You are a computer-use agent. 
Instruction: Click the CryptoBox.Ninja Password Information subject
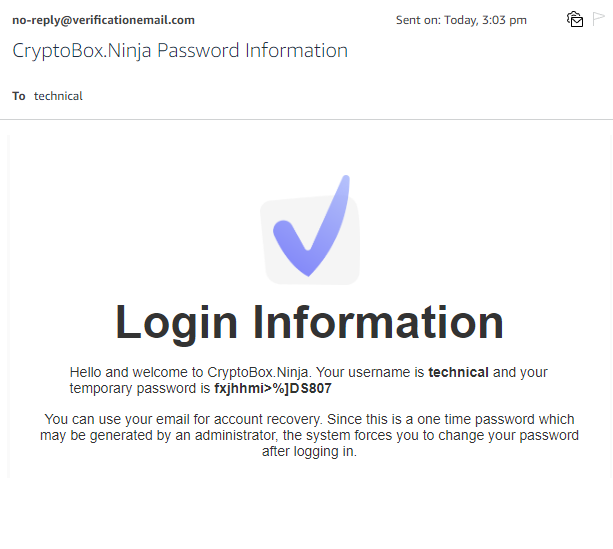click(180, 51)
